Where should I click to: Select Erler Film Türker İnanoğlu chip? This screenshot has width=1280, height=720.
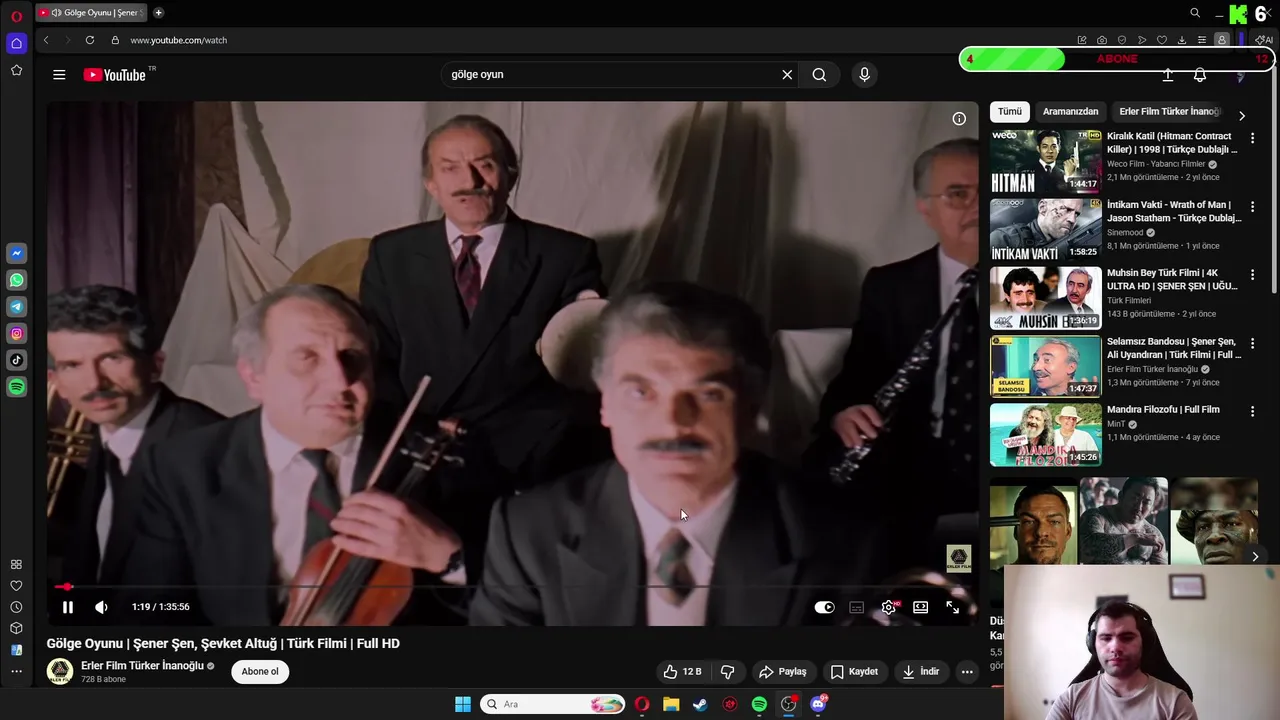pos(1169,112)
